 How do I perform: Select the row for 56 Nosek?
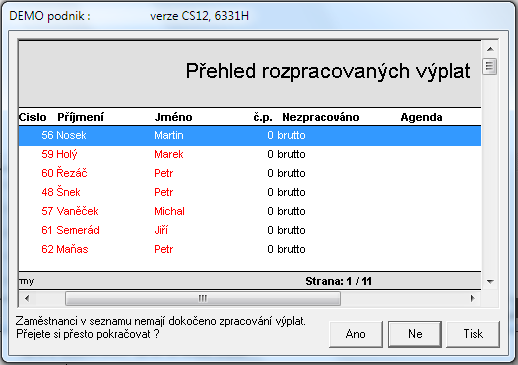(250, 136)
